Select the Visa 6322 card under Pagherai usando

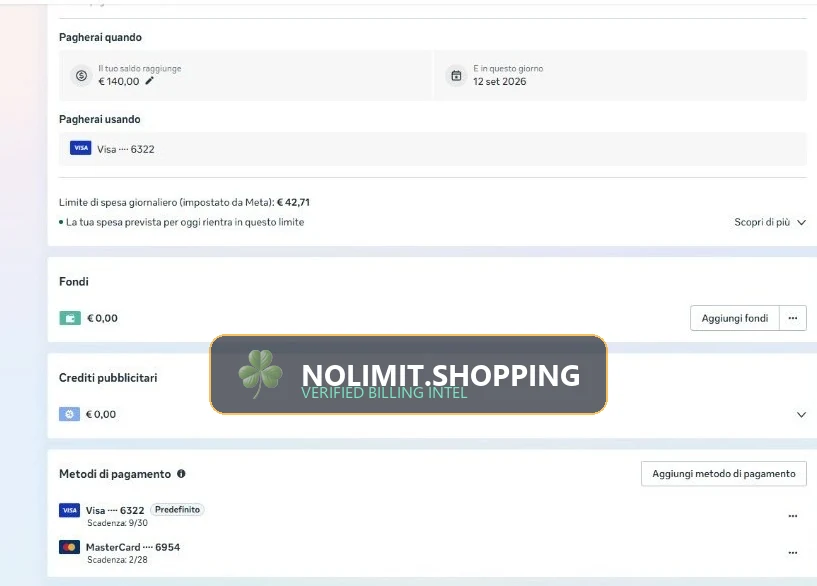432,149
